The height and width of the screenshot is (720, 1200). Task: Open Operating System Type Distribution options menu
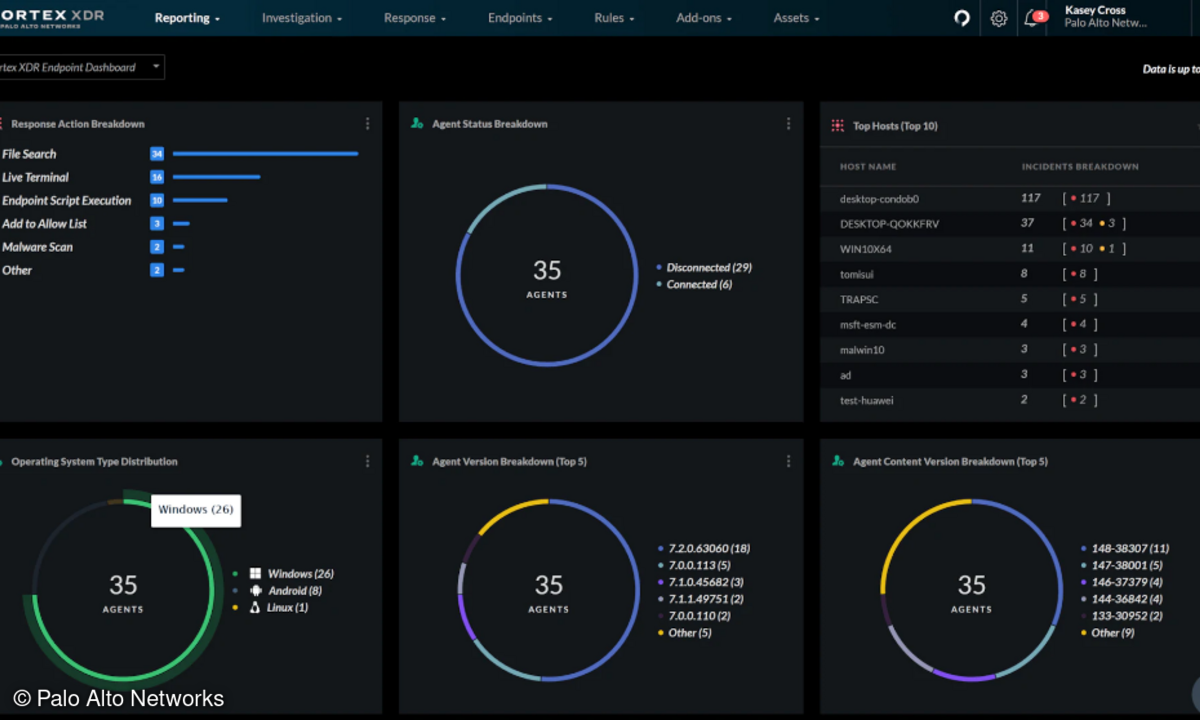click(367, 461)
